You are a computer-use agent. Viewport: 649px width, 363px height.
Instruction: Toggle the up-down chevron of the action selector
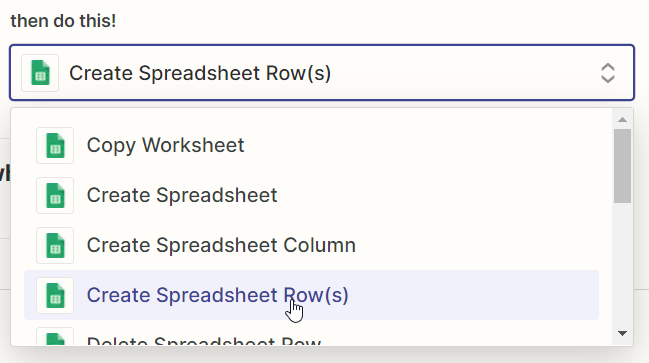(x=608, y=73)
